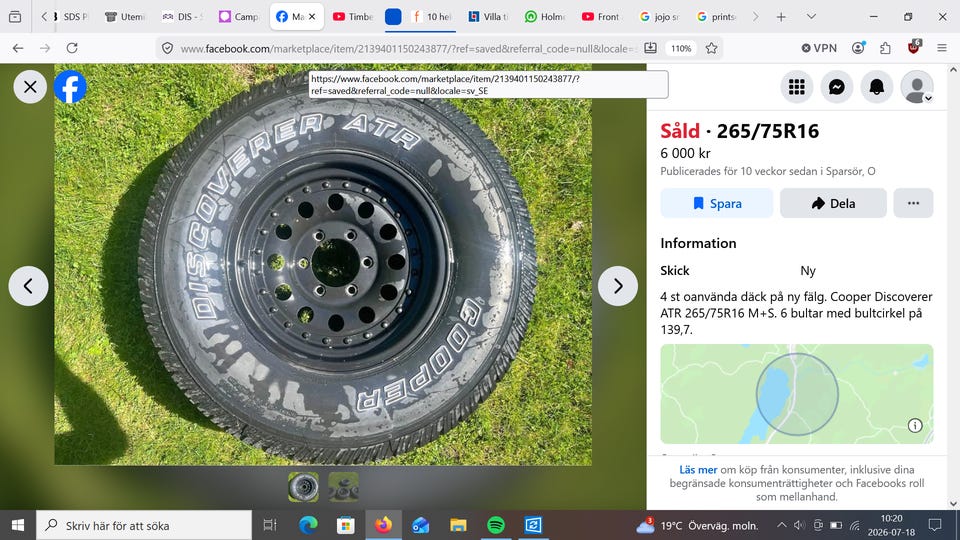The height and width of the screenshot is (540, 960).
Task: Switch to the Holm tab
Action: point(546,17)
